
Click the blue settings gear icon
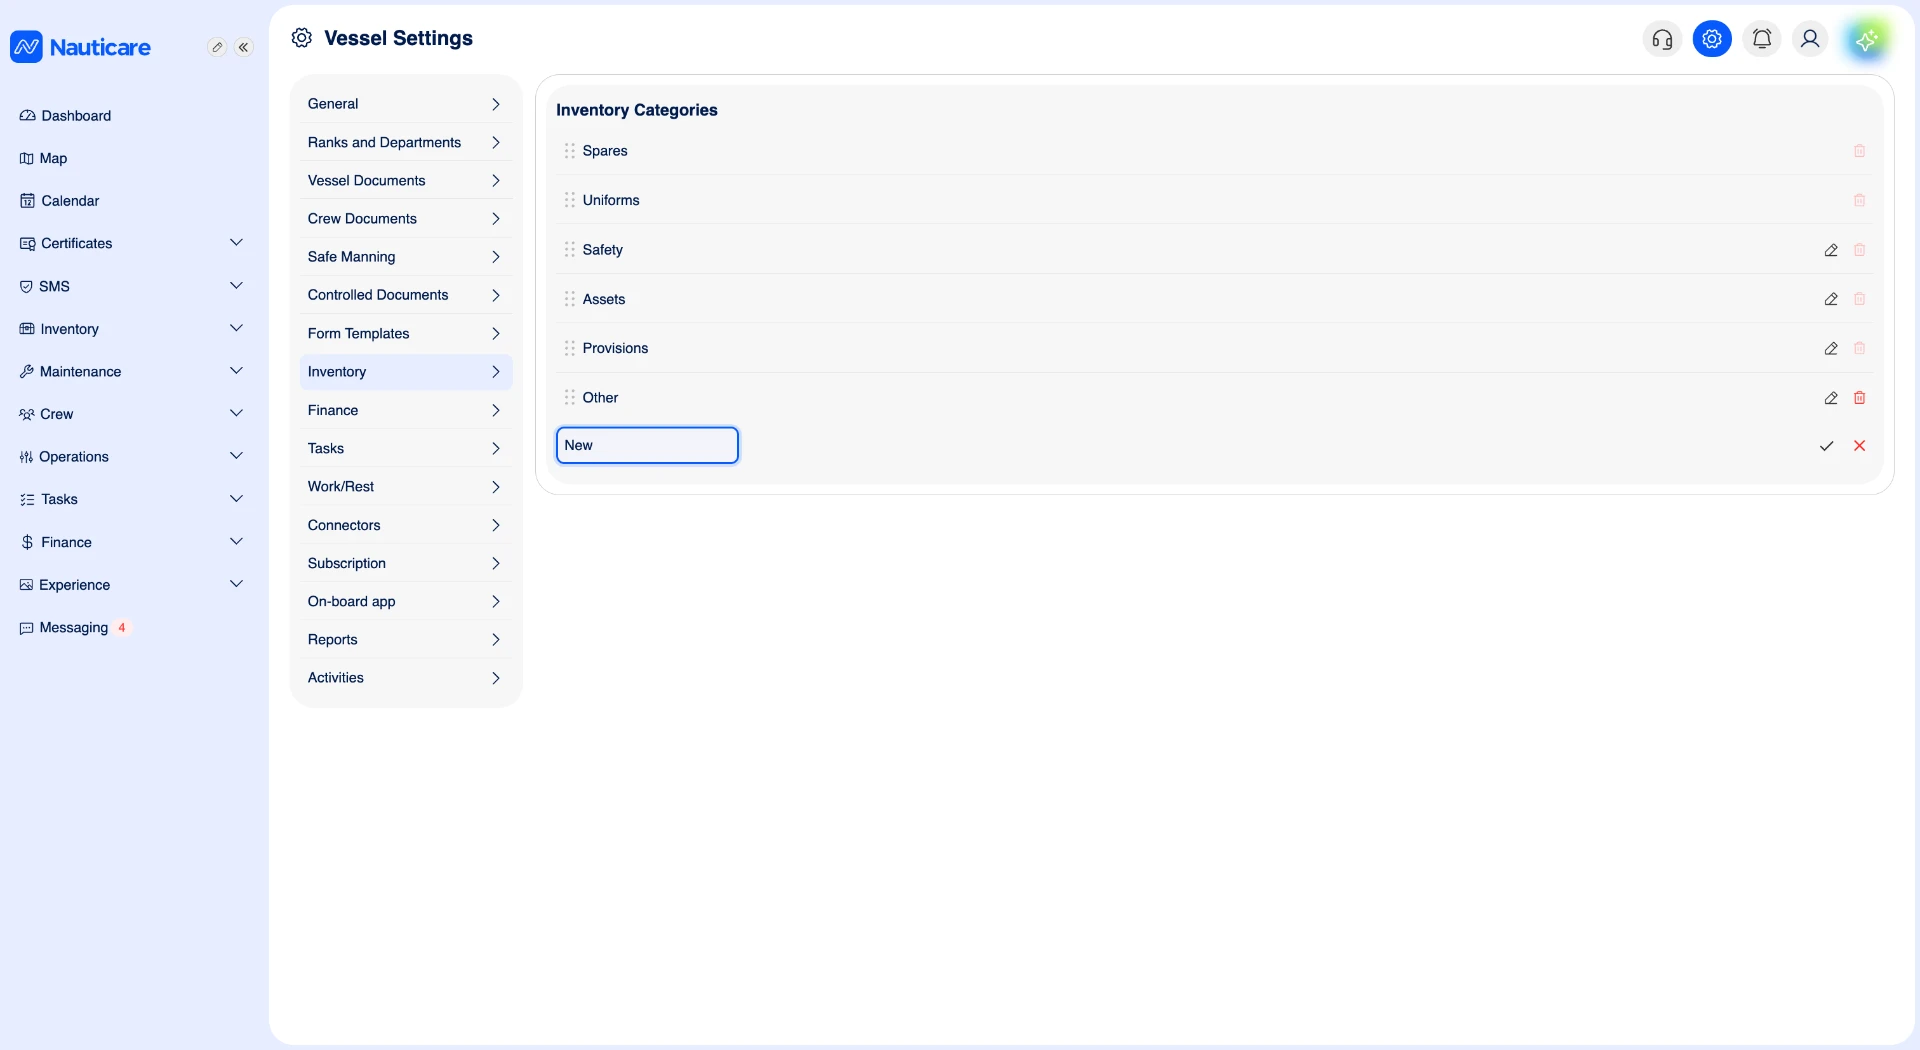[1712, 39]
